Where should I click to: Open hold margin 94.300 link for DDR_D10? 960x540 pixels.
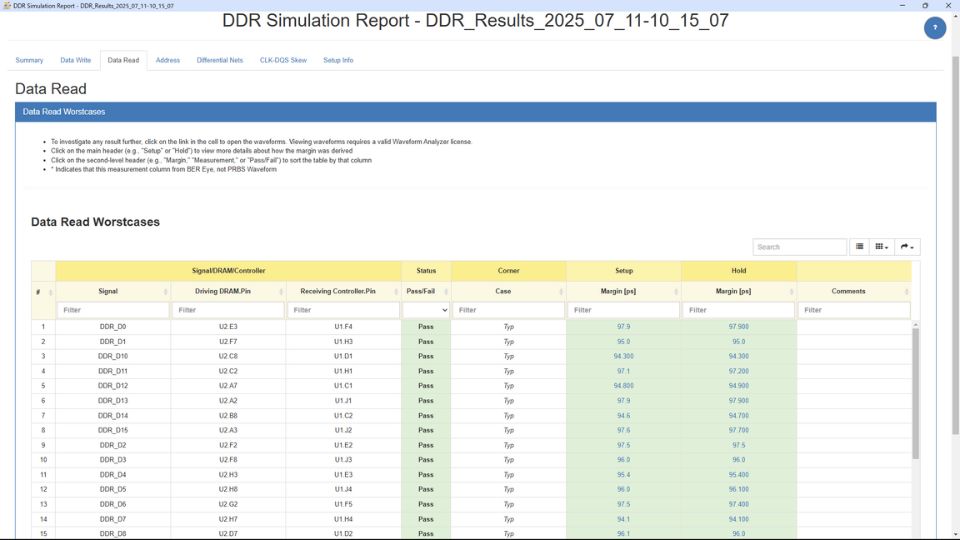pyautogui.click(x=739, y=356)
